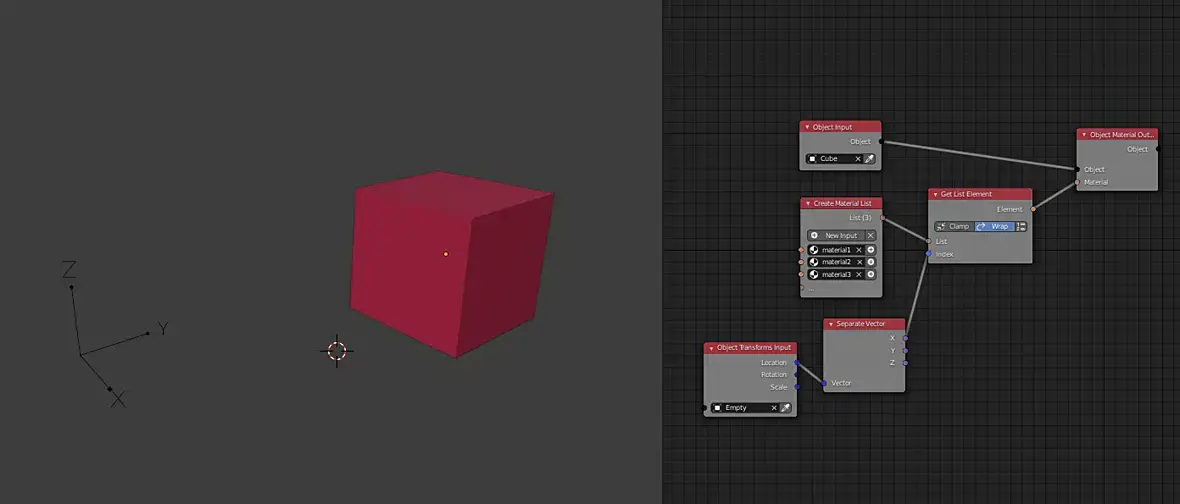Collapse the Object Input node

[807, 127]
